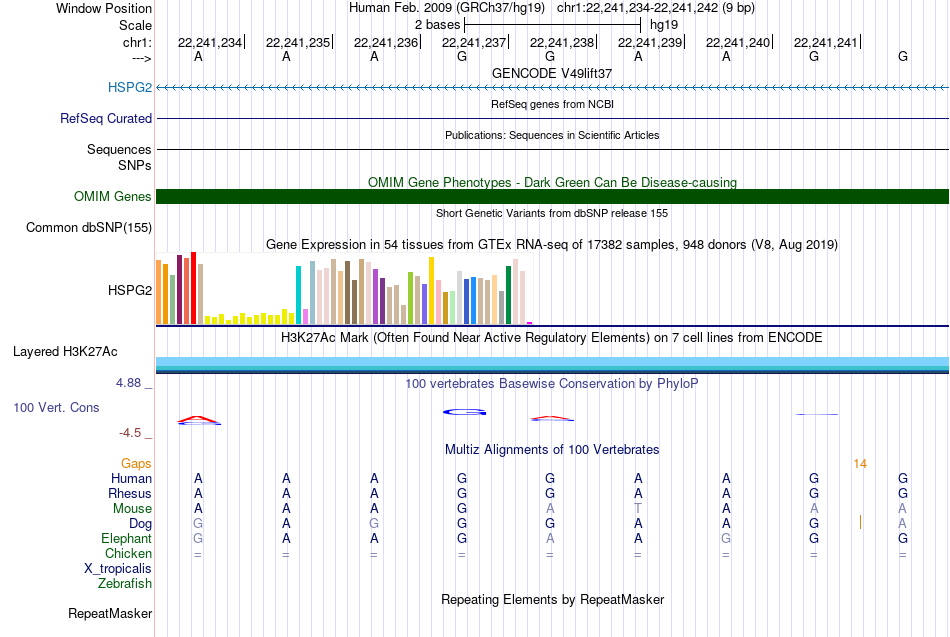Viewport: 950px width, 637px height.
Task: Click the H3K27Ac Mark ENCODE track title
Action: pyautogui.click(x=552, y=338)
